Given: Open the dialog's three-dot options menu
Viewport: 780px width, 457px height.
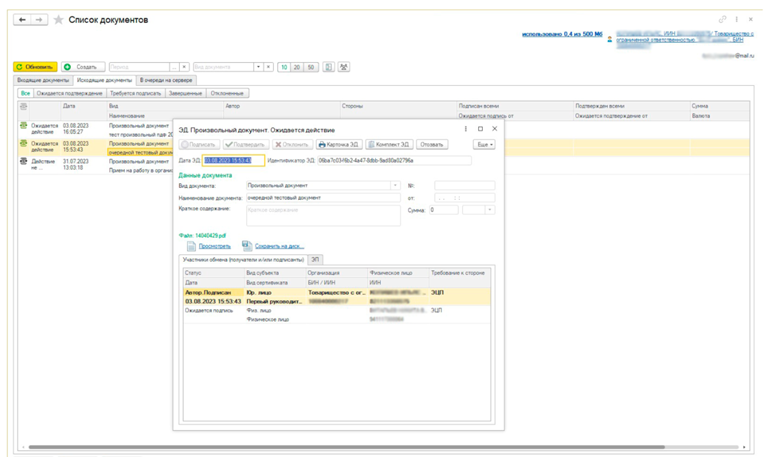Looking at the screenshot, I should click(465, 129).
